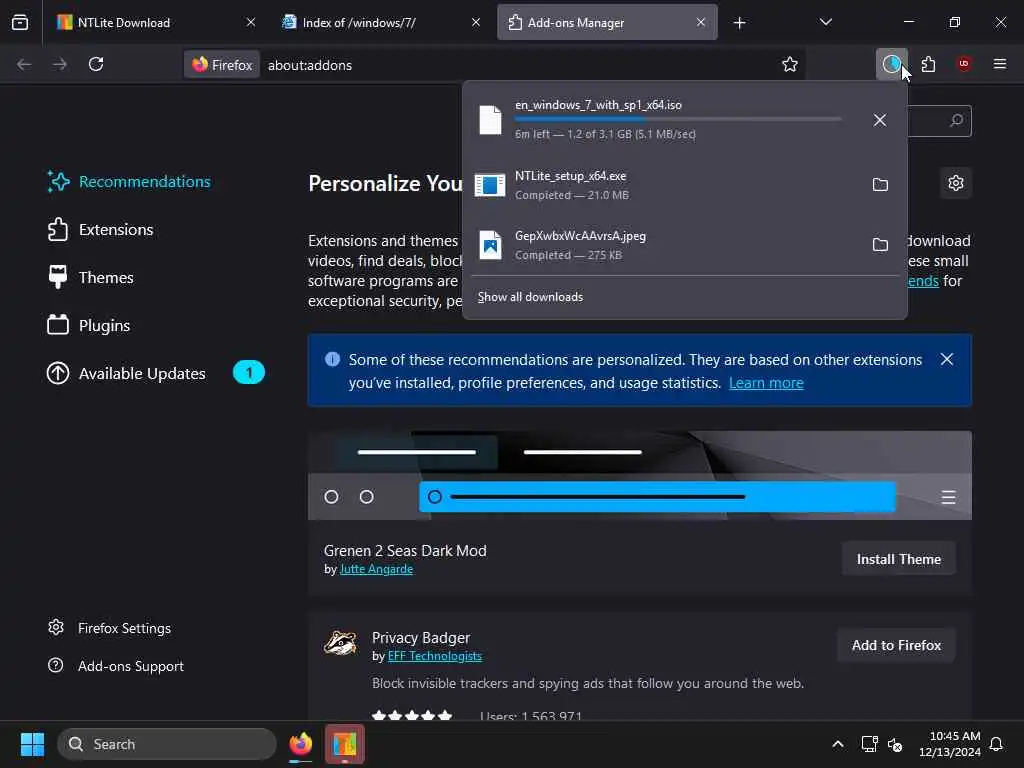Open the Windows Start menu
This screenshot has width=1024, height=768.
tap(32, 744)
